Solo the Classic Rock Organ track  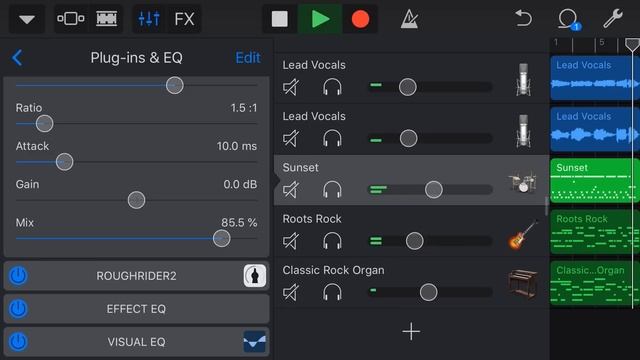[332, 292]
